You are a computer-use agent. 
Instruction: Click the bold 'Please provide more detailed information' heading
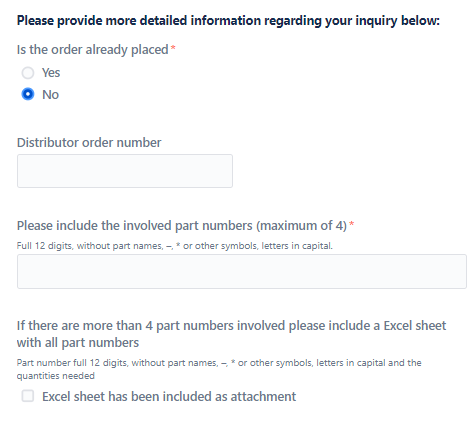pos(228,21)
